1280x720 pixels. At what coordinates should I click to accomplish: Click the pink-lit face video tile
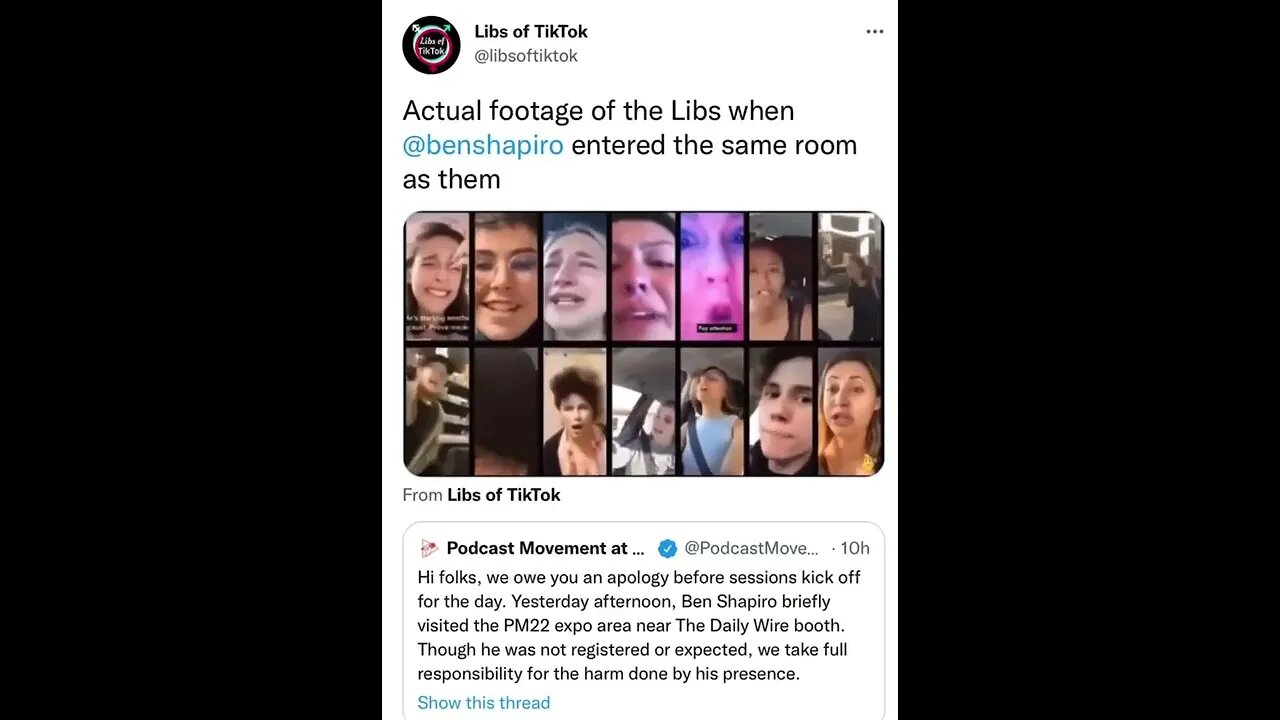(713, 277)
